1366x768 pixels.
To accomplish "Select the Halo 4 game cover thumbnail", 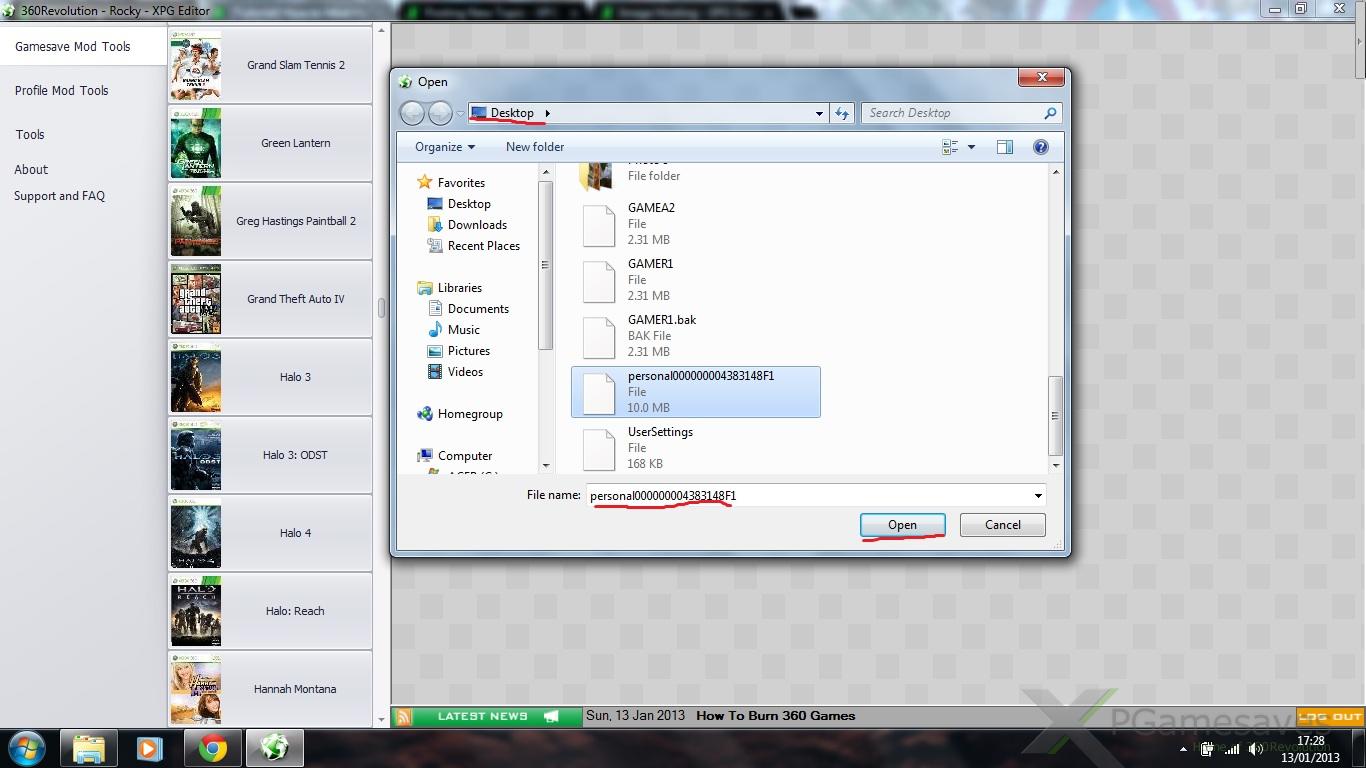I will (196, 533).
